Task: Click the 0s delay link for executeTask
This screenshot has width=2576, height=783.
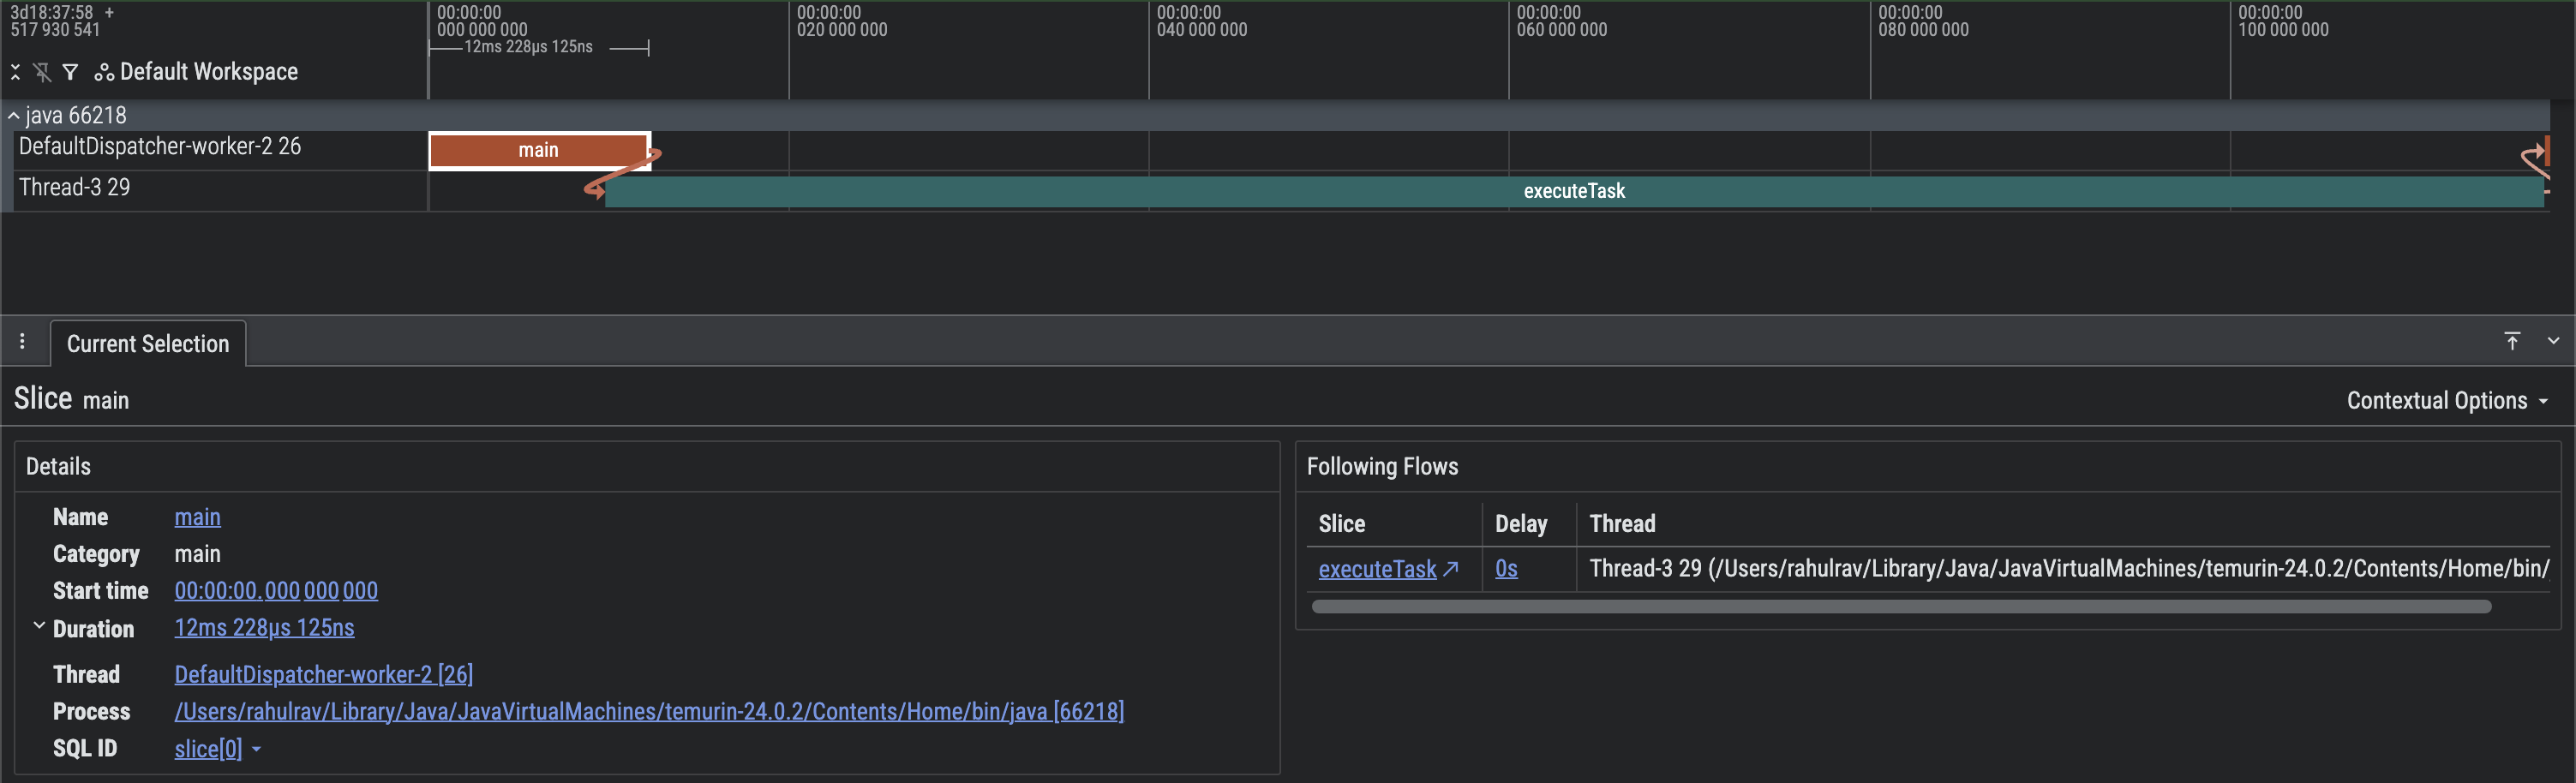Action: click(x=1506, y=568)
